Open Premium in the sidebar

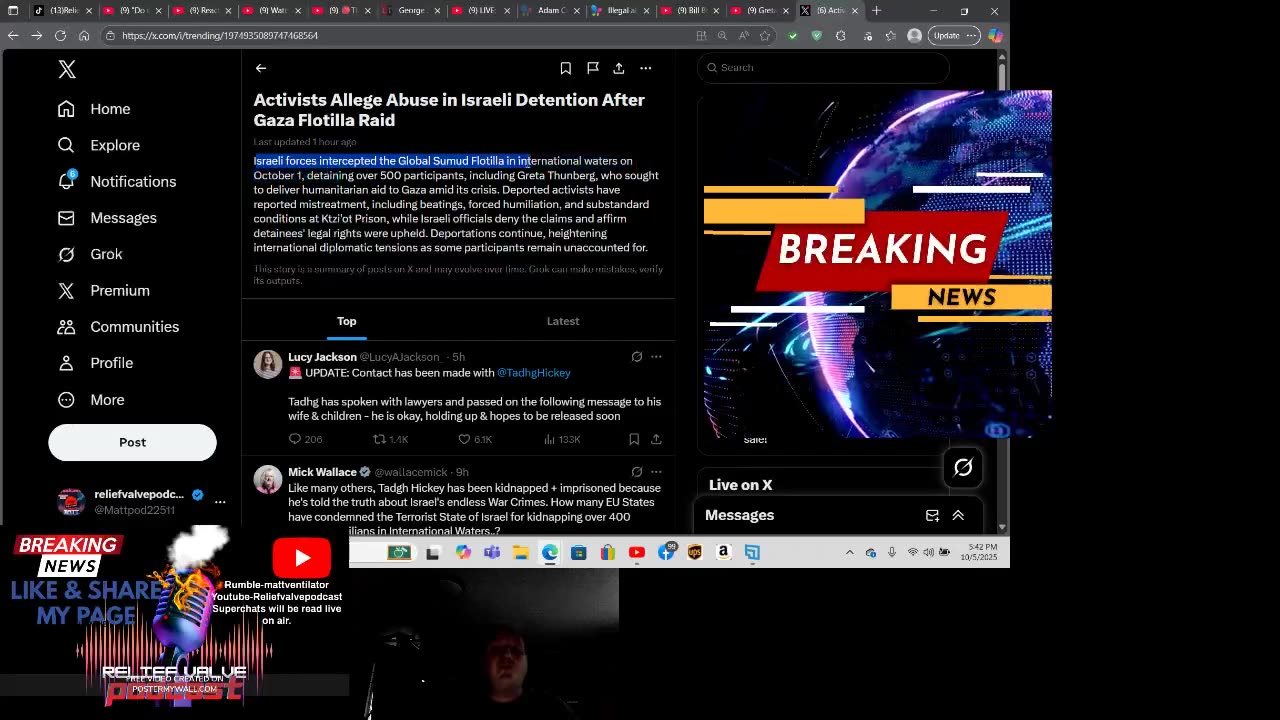103,291
